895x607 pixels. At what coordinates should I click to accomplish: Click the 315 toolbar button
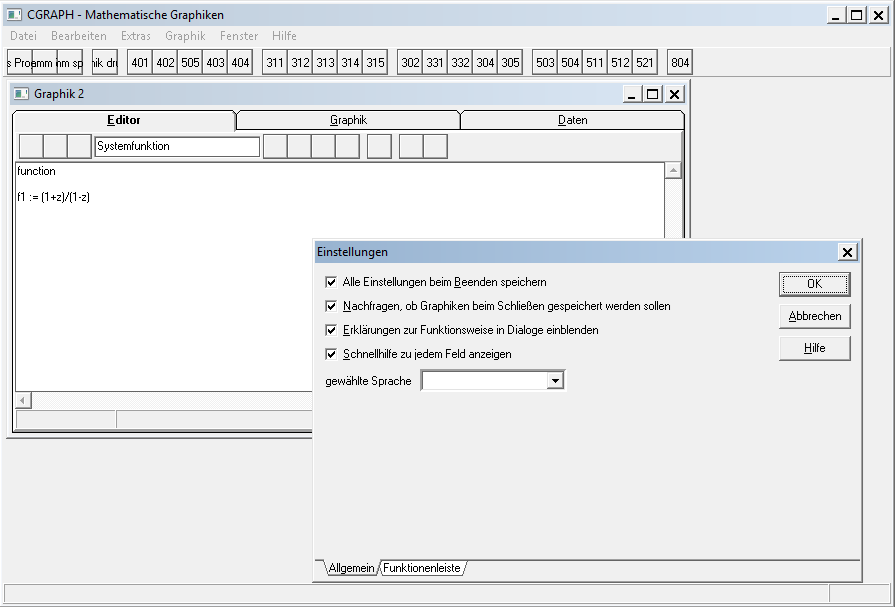[x=375, y=63]
